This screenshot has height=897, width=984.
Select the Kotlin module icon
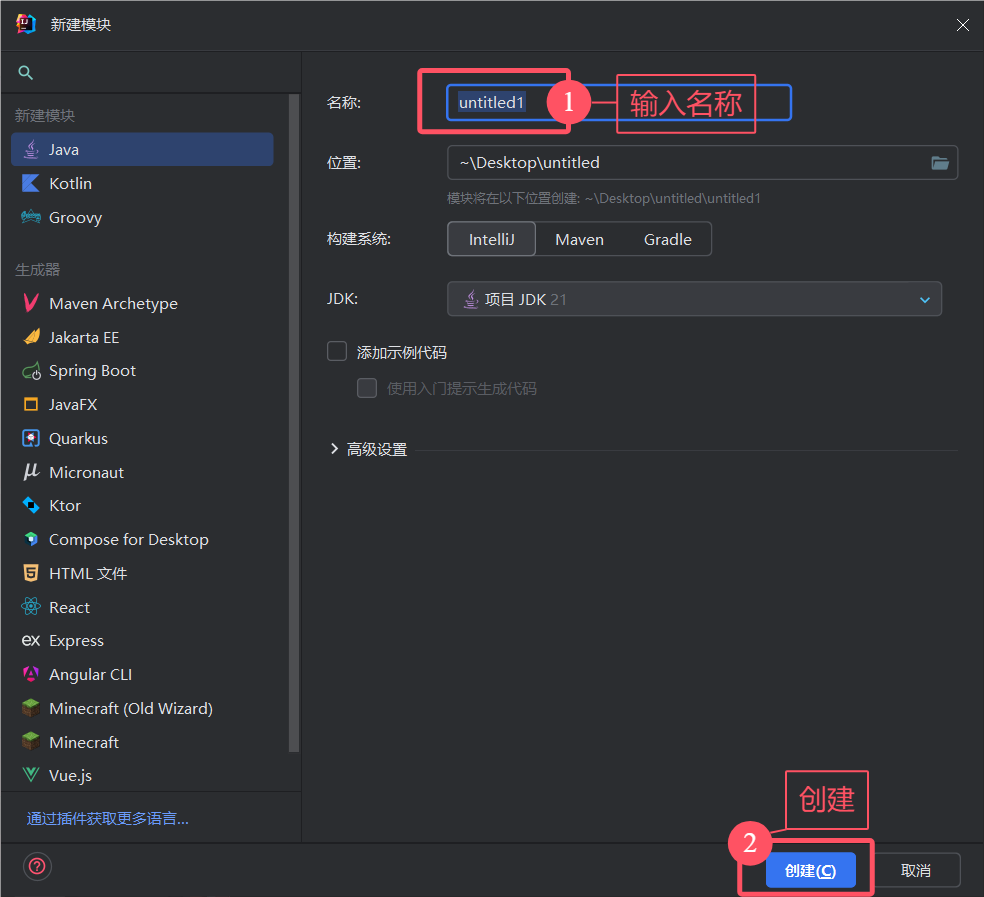(x=31, y=184)
